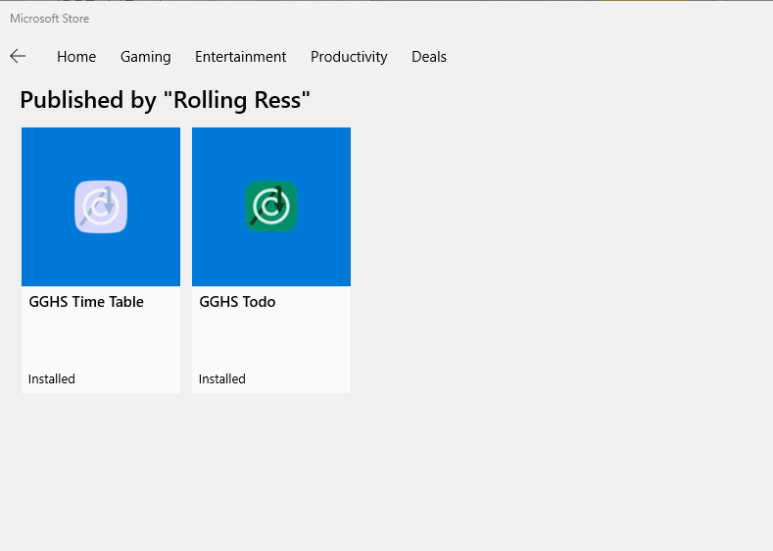Click the green GGHS Todo app icon
773x551 pixels.
[x=271, y=207]
